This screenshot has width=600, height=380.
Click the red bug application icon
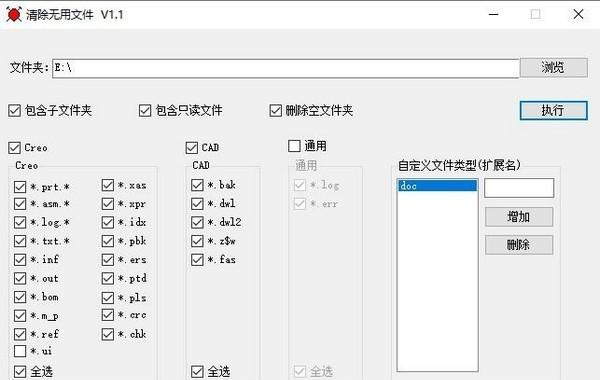[14, 15]
